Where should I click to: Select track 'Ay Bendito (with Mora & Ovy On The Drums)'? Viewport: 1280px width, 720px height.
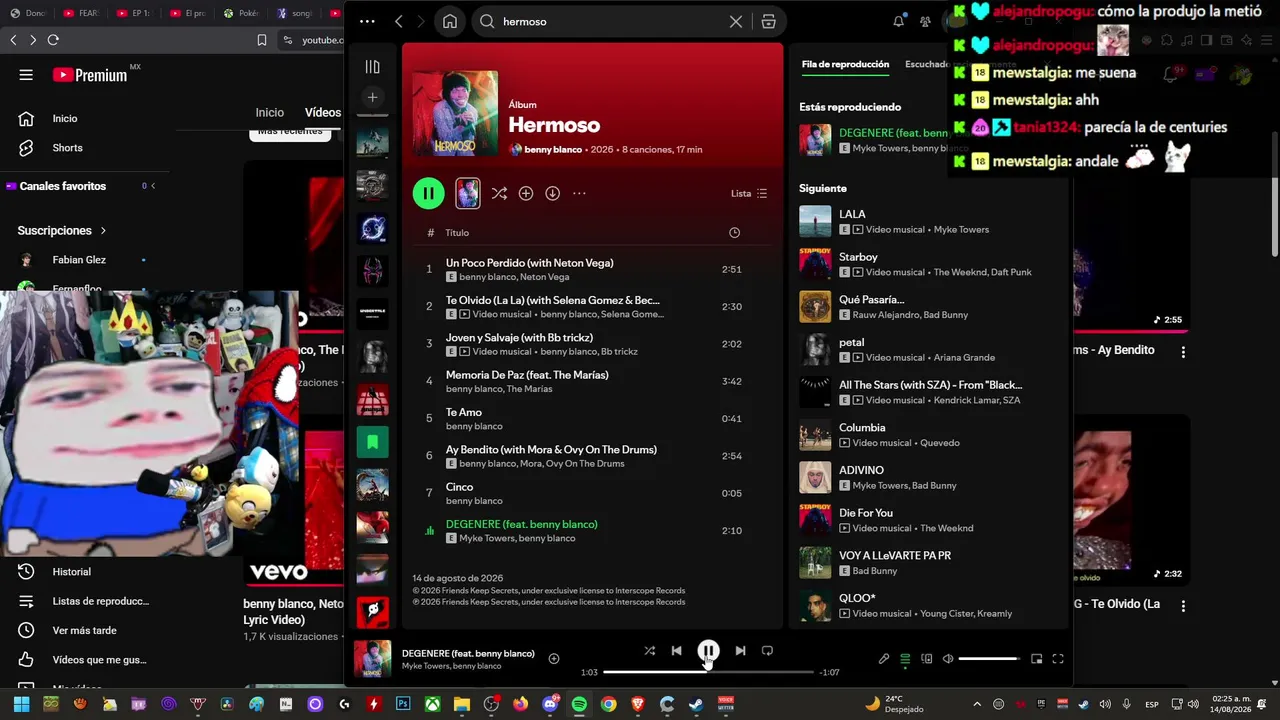[594, 456]
